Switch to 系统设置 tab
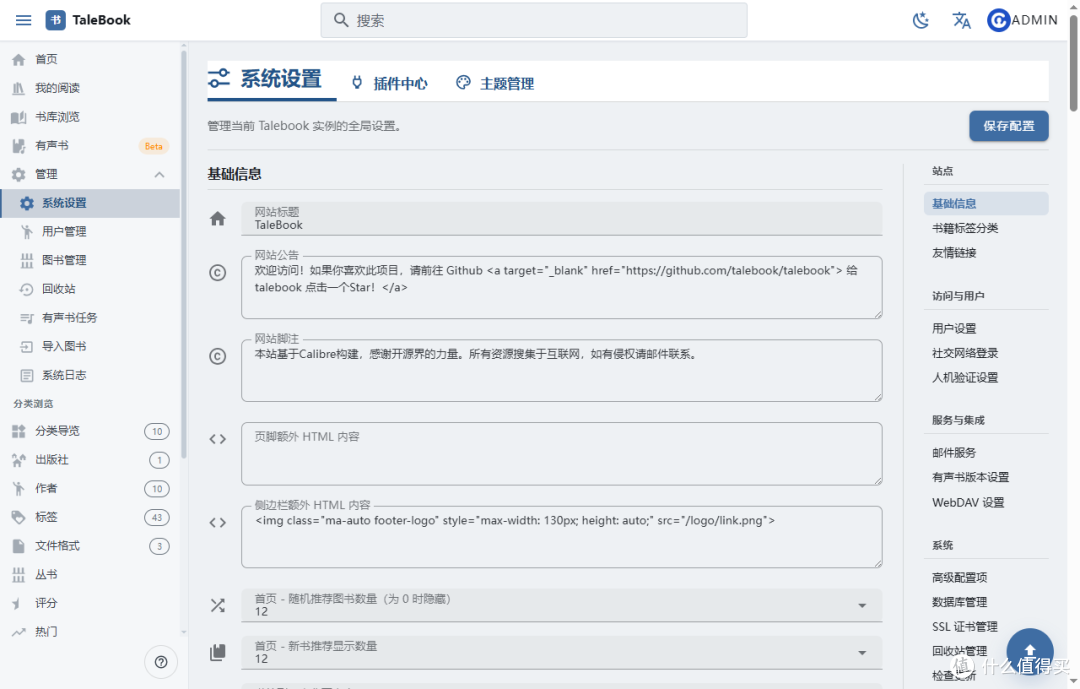 (x=271, y=80)
